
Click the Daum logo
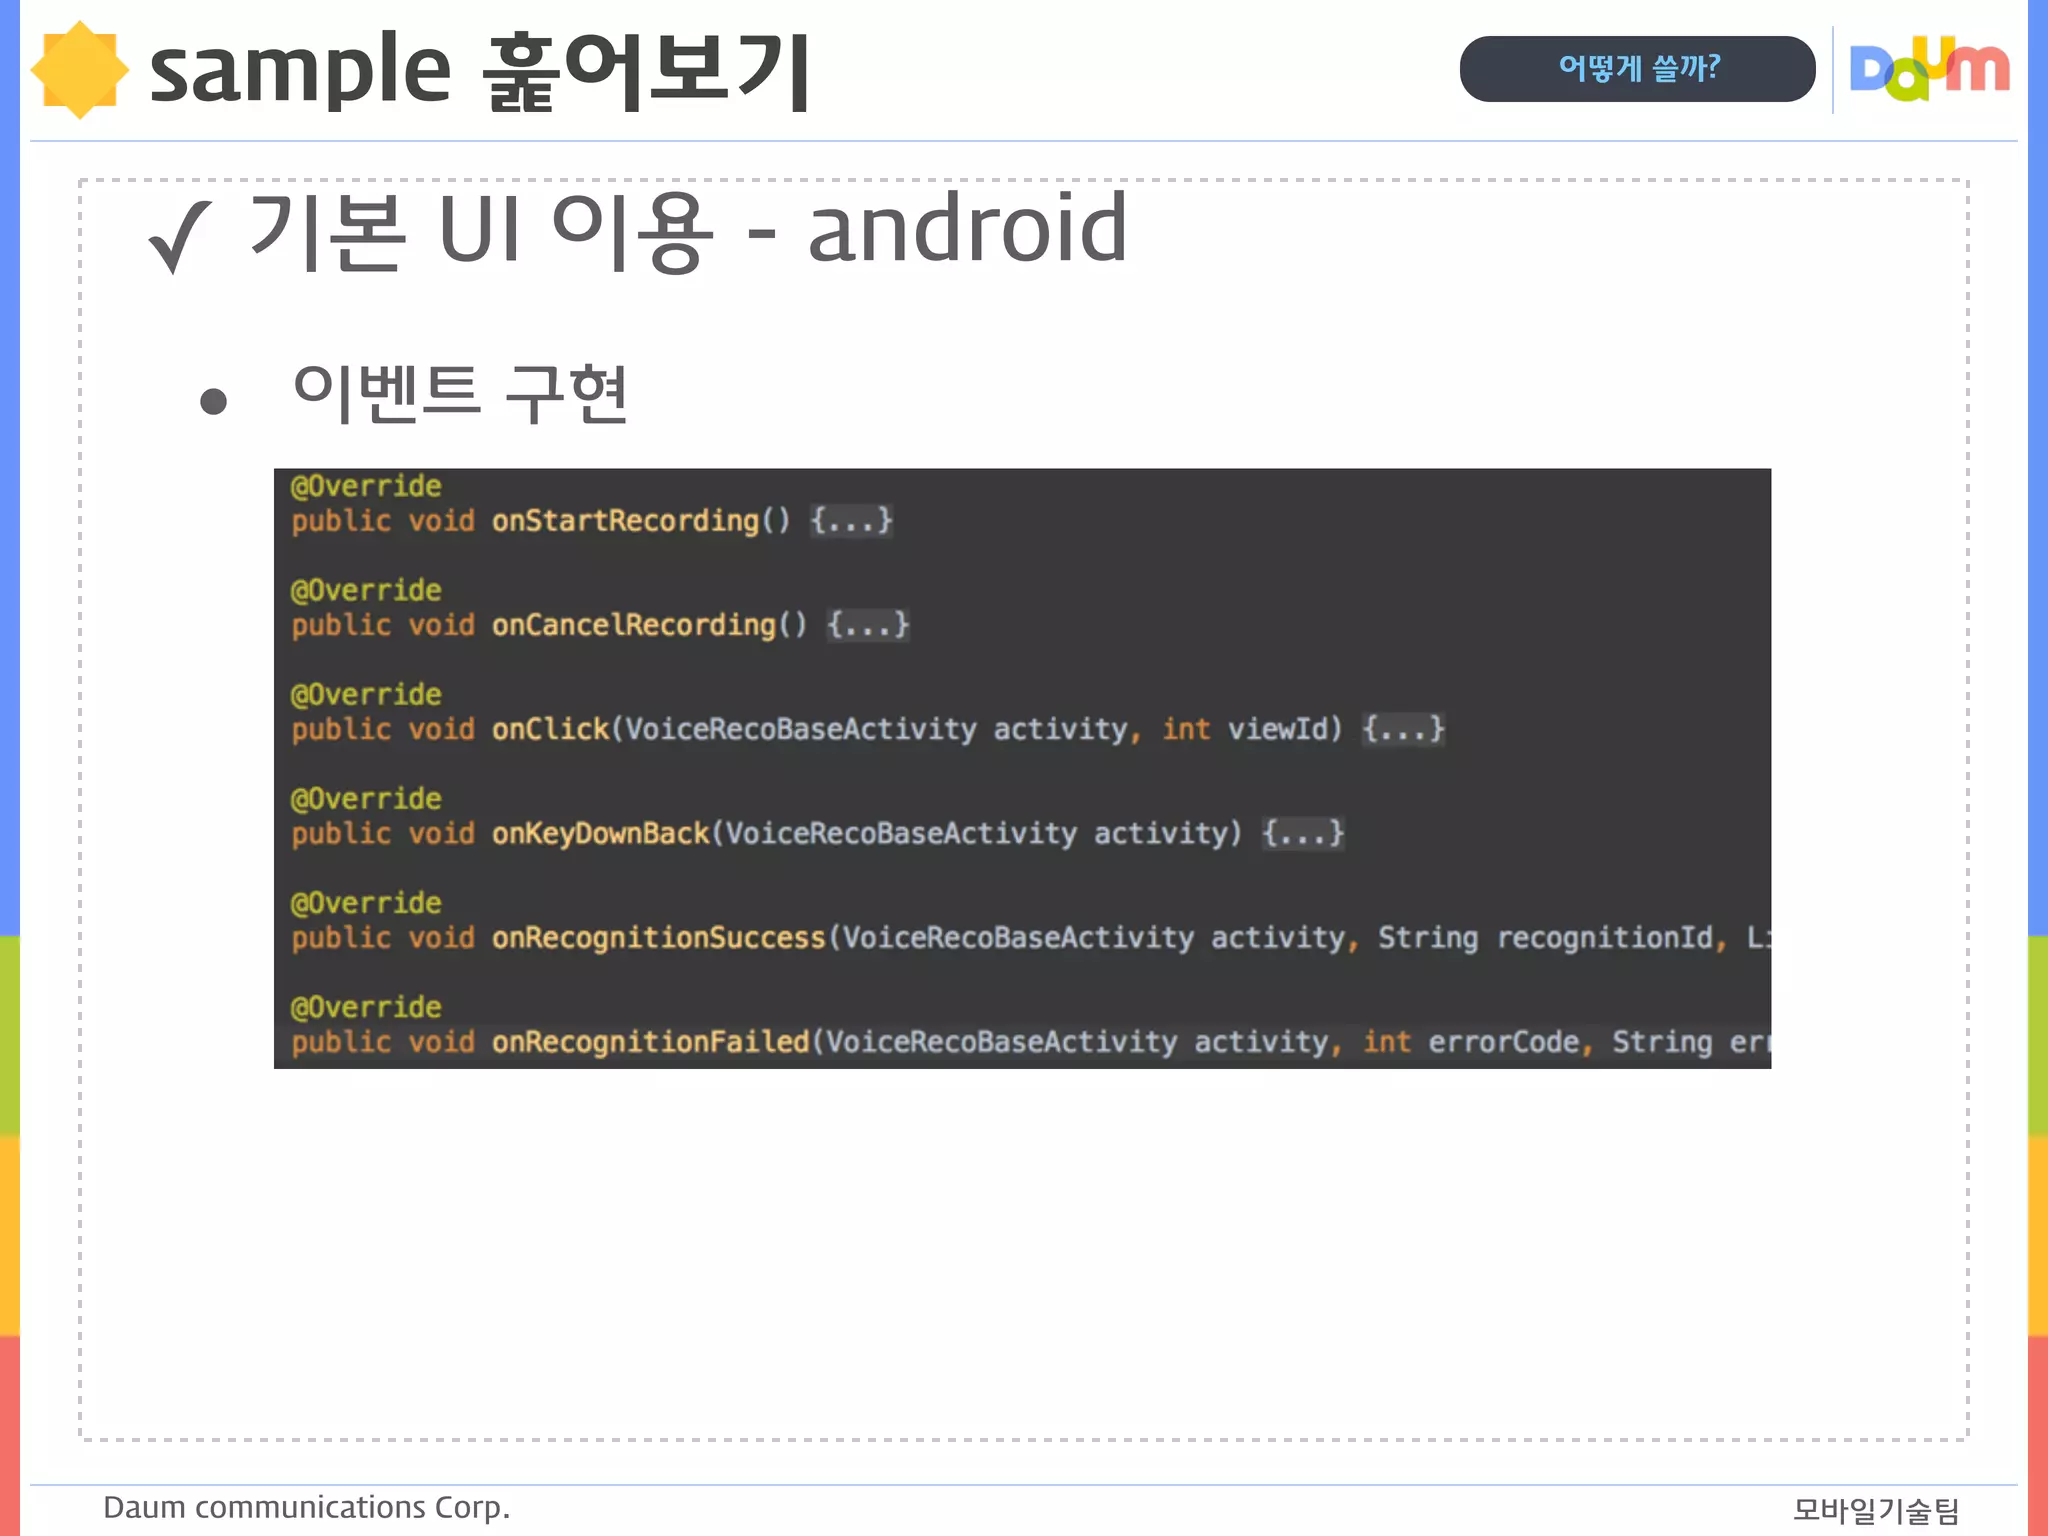click(1929, 68)
